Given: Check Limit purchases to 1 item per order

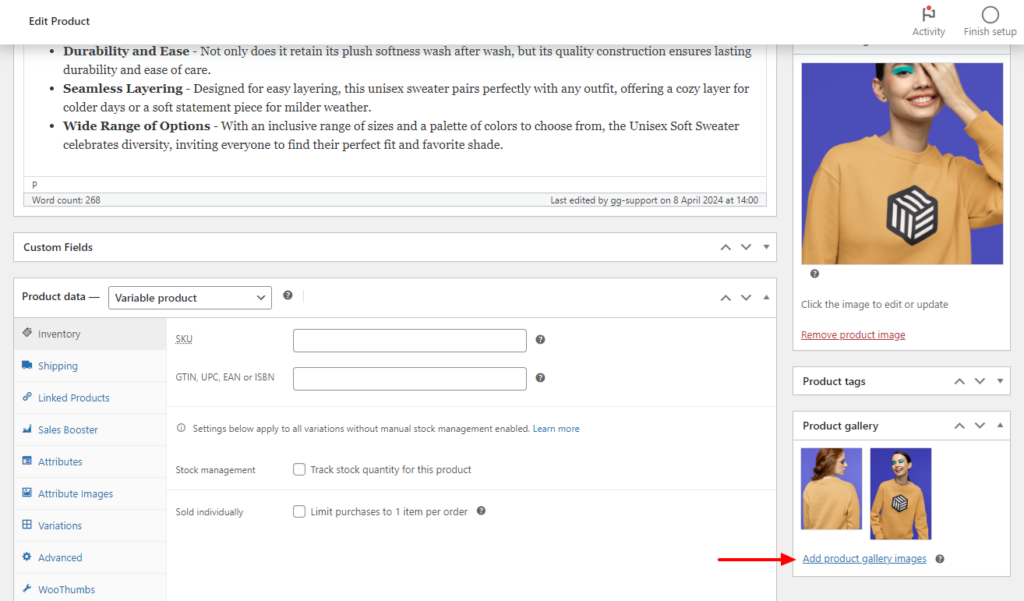Looking at the screenshot, I should click(298, 511).
